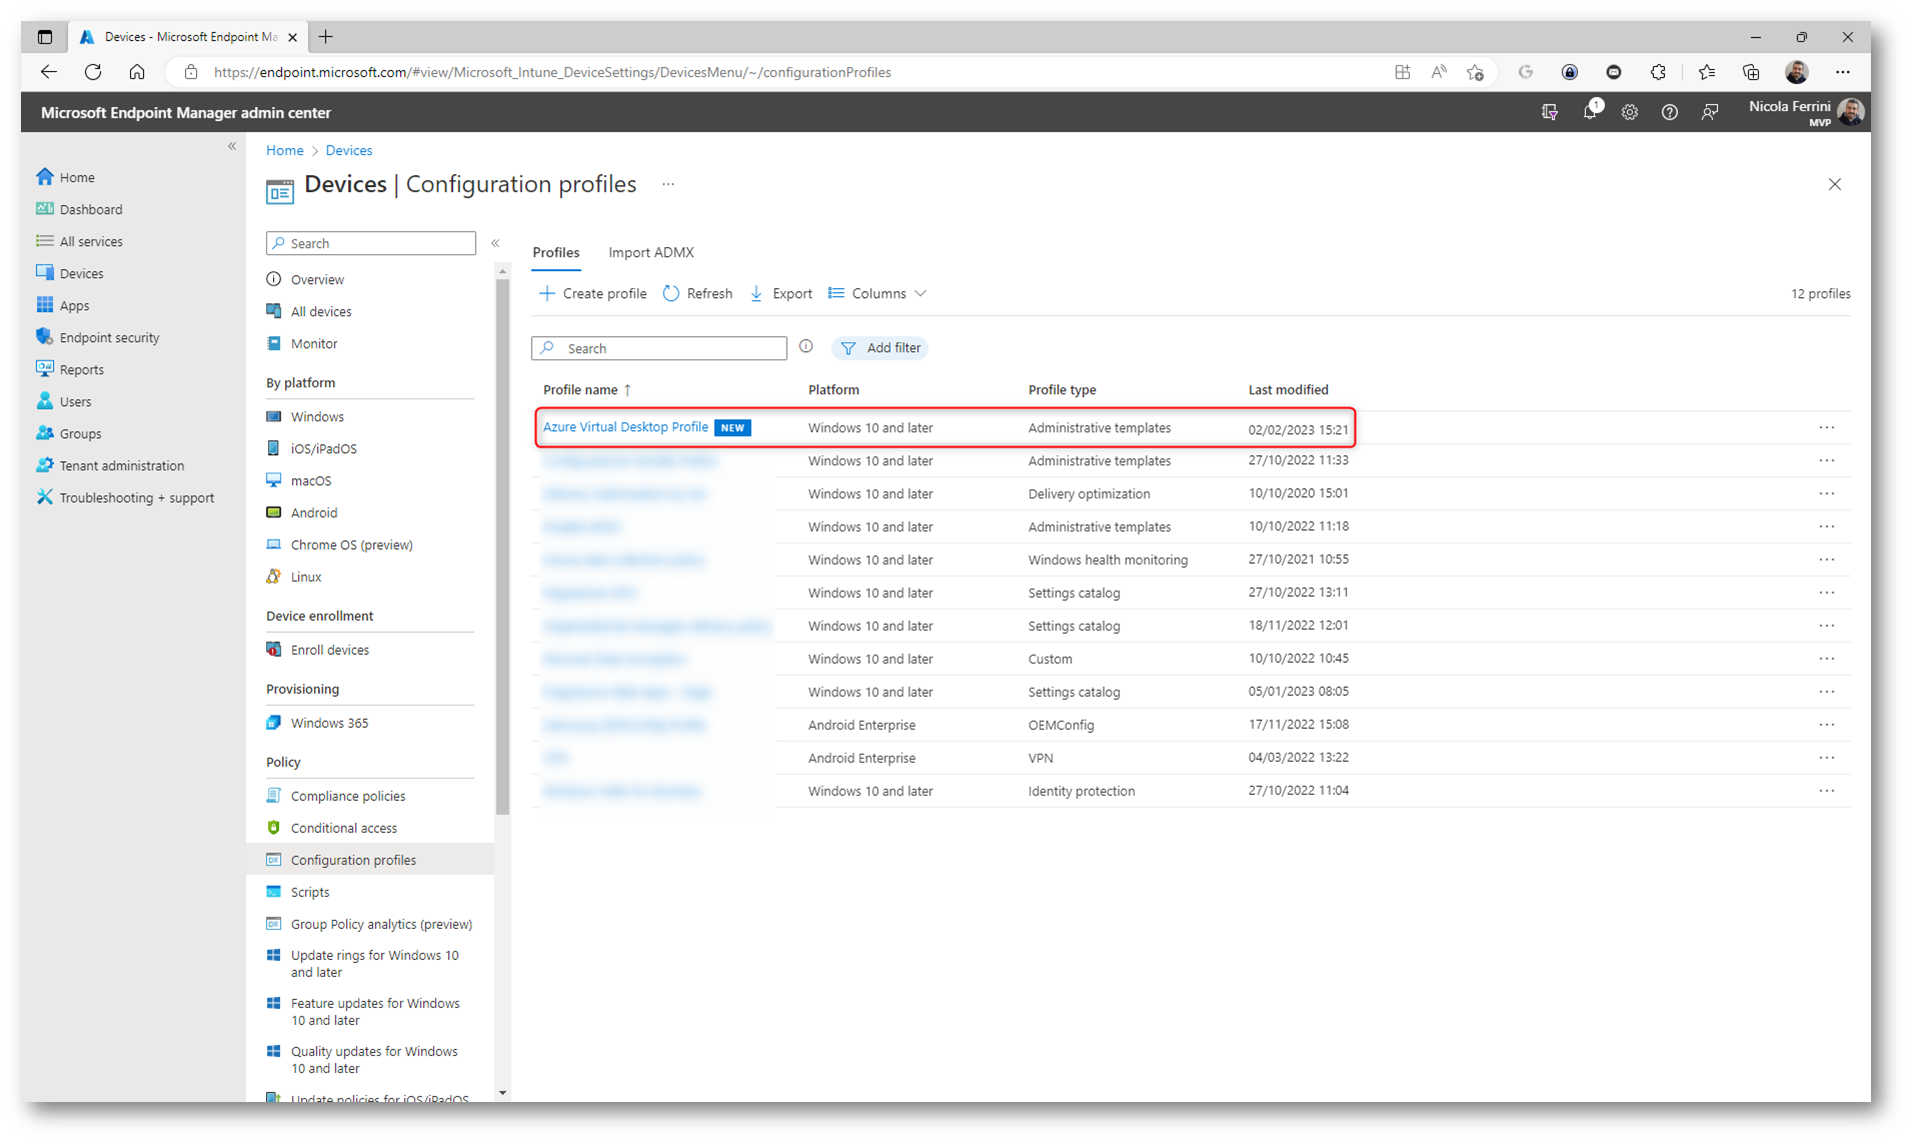Click the profiles search field
The height and width of the screenshot is (1144, 1913).
pos(659,348)
